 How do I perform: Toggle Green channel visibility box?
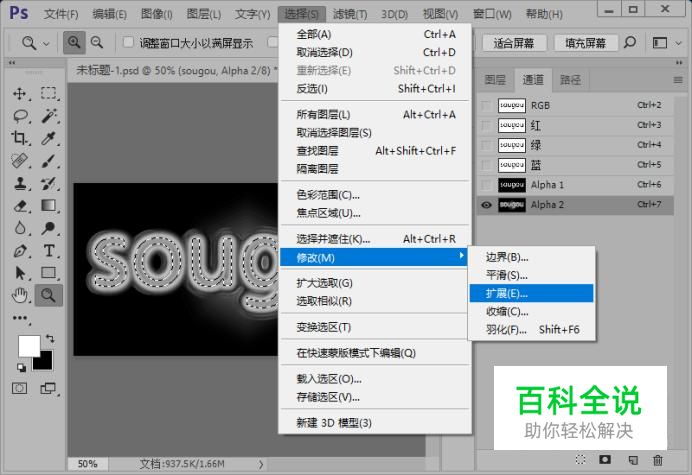pos(486,145)
